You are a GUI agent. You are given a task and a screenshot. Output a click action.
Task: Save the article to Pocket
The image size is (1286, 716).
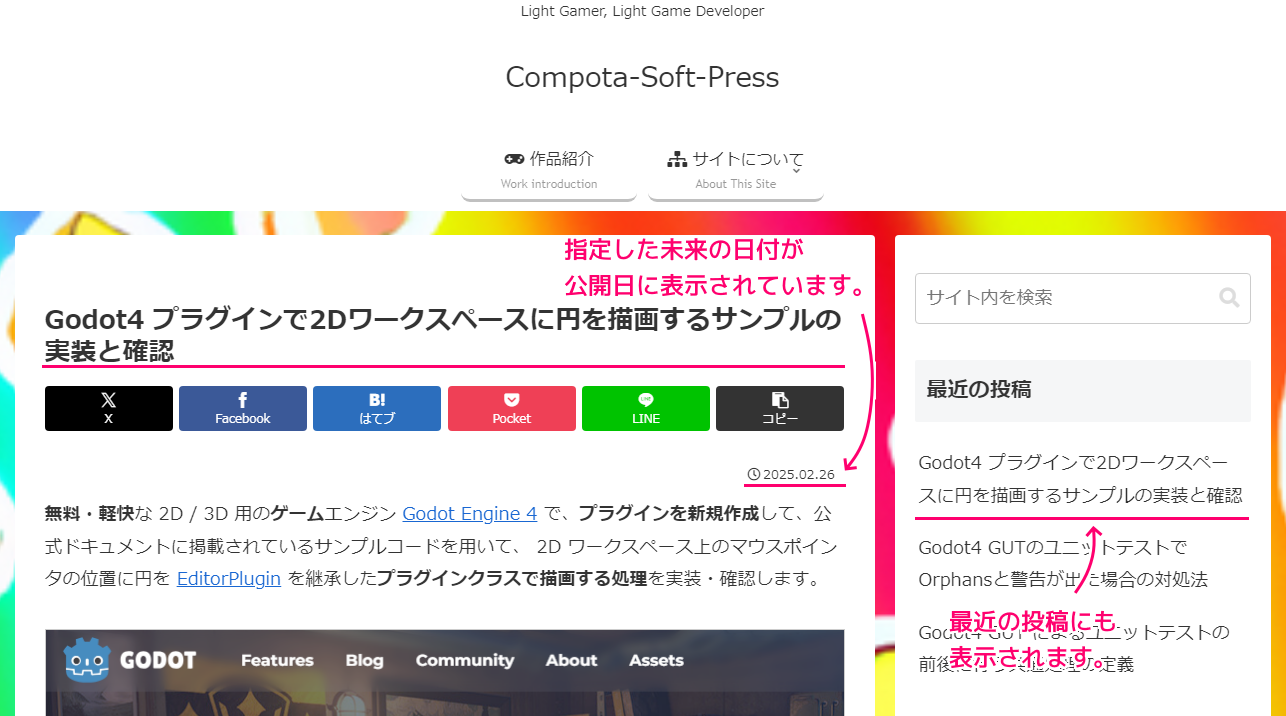512,408
